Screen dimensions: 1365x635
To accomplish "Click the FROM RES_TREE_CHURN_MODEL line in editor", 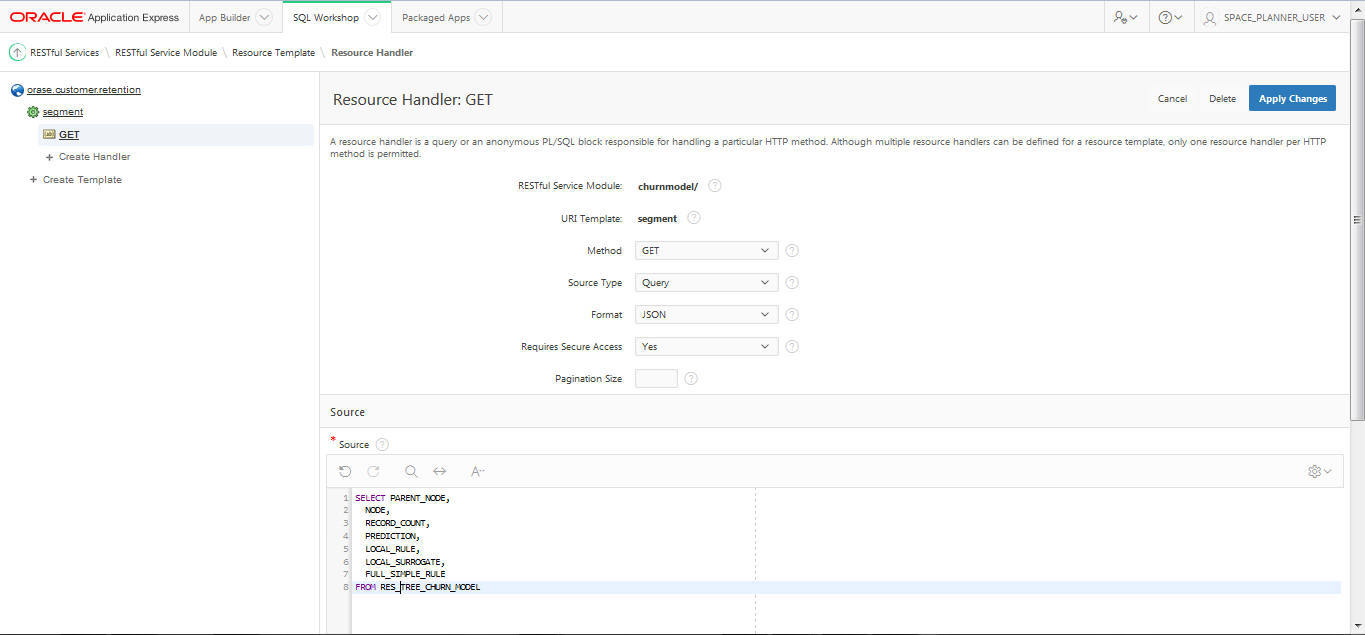I will 418,587.
